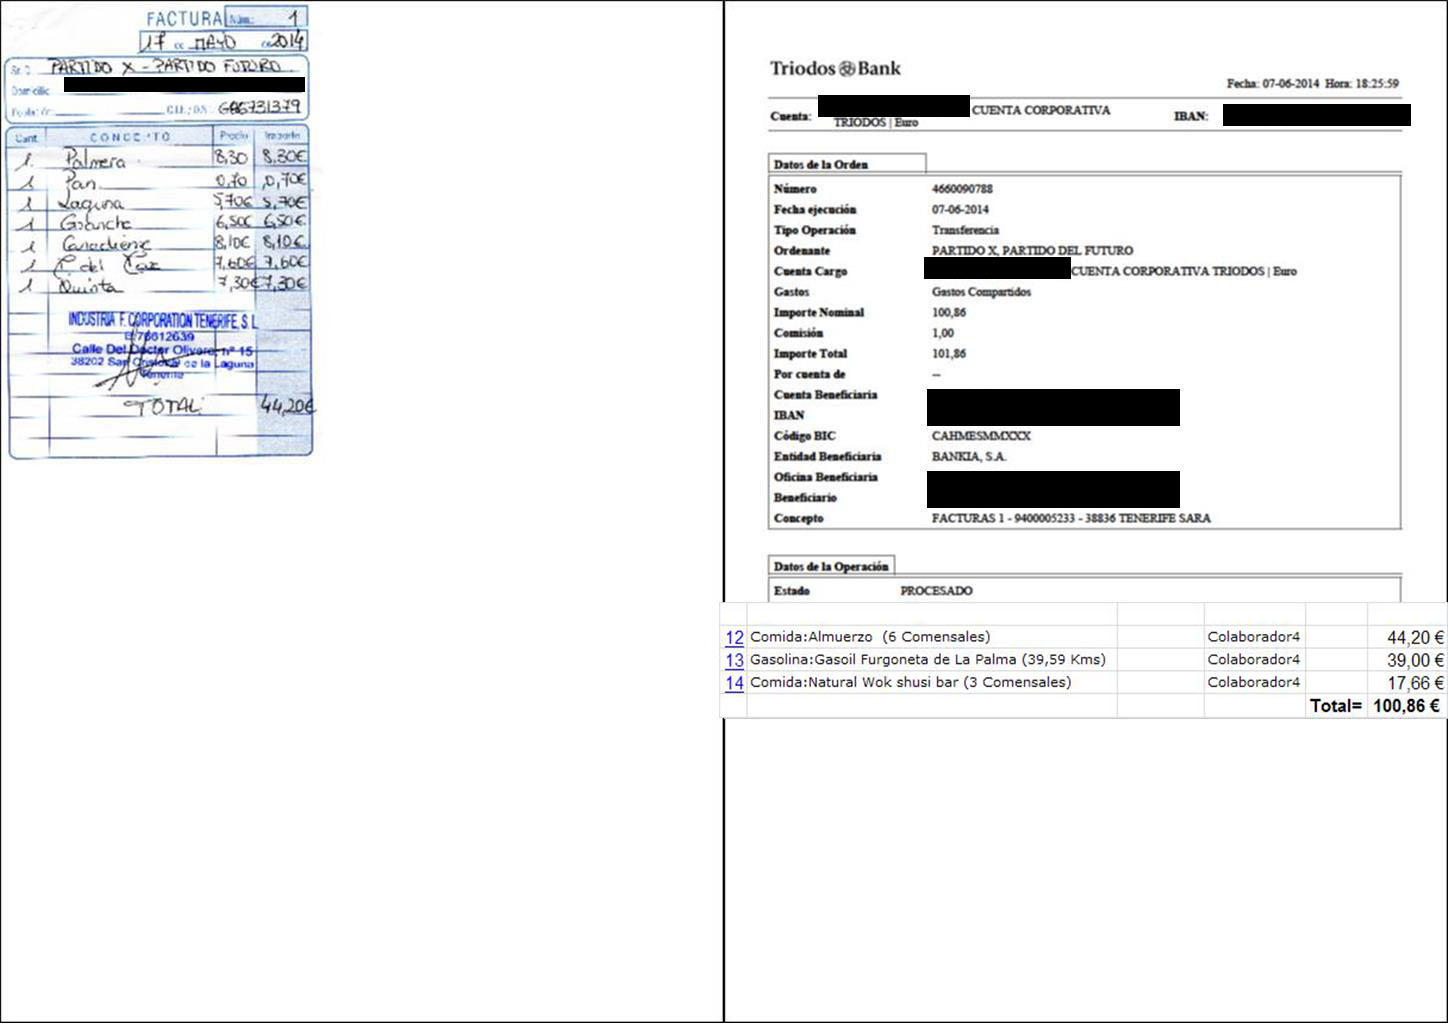The width and height of the screenshot is (1448, 1024).
Task: Click Comisión value 1,00
Action: (943, 333)
